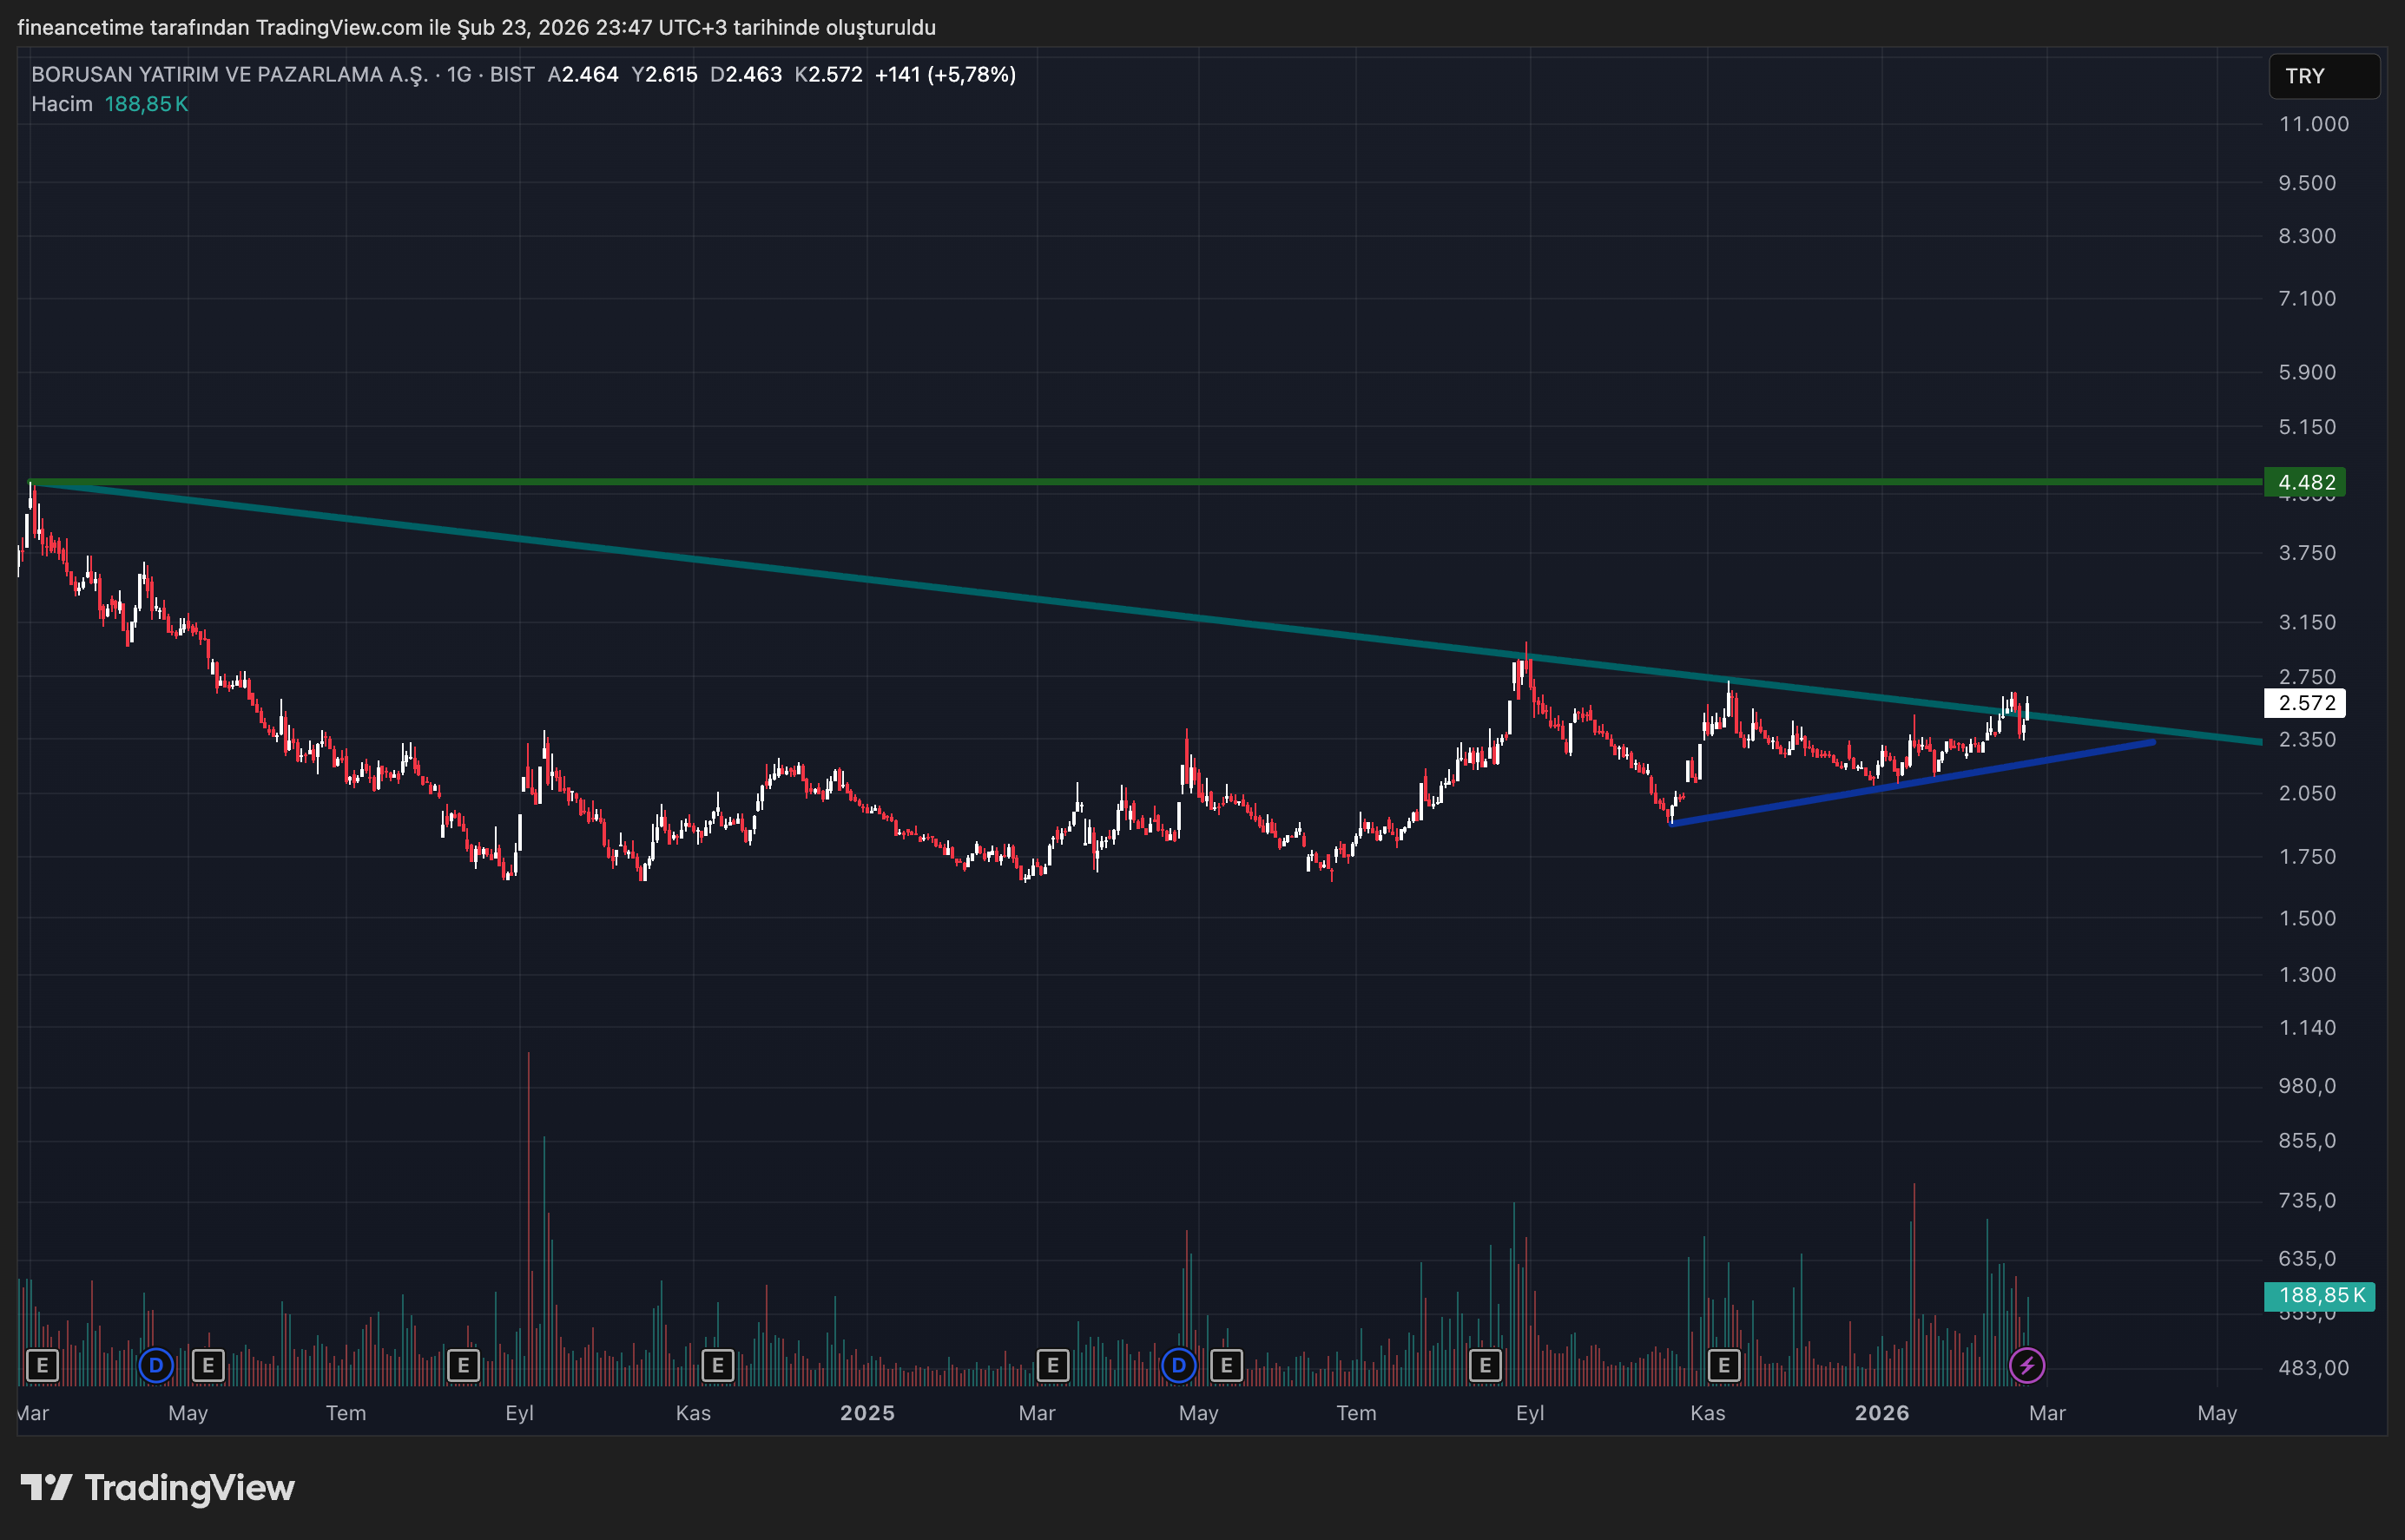Image resolution: width=2405 pixels, height=1540 pixels.
Task: Click the E marker before Eyl 2024
Action: [463, 1365]
